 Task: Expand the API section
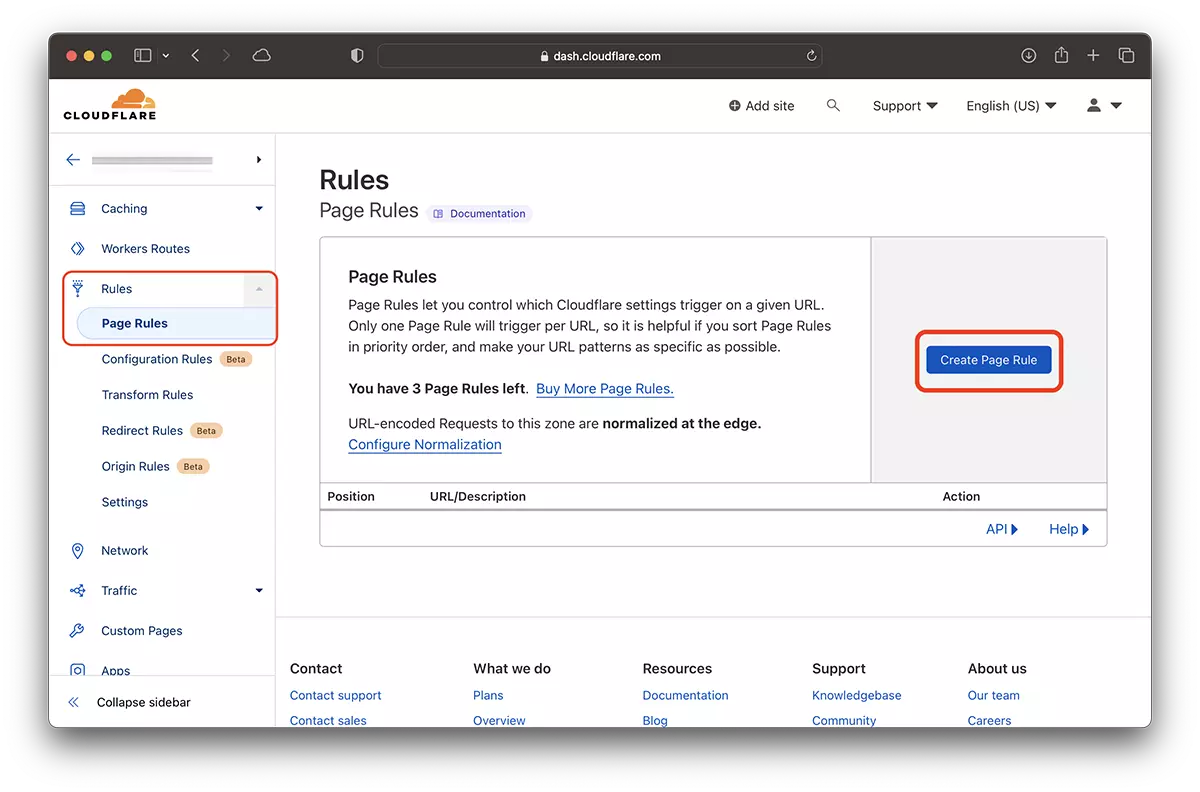[1002, 529]
